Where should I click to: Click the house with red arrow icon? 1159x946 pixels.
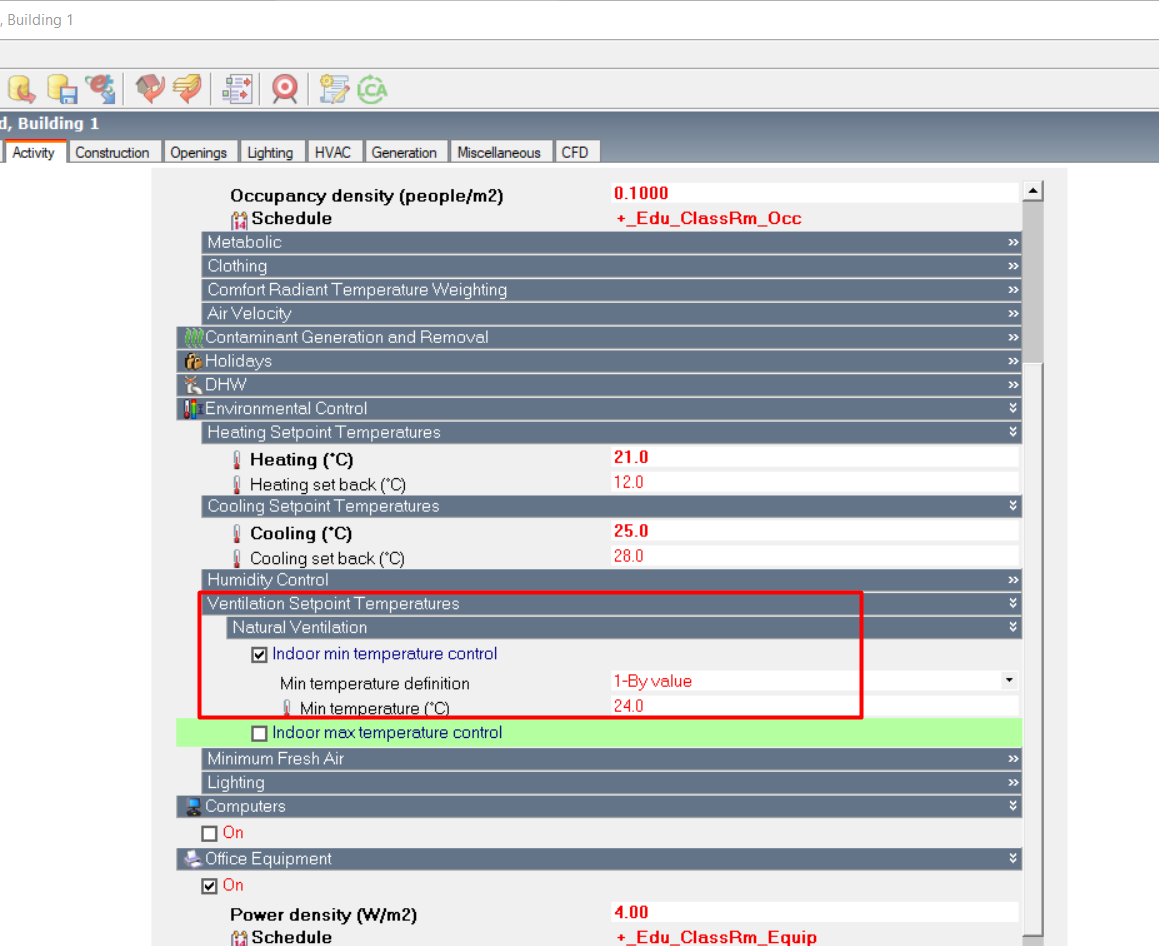150,89
